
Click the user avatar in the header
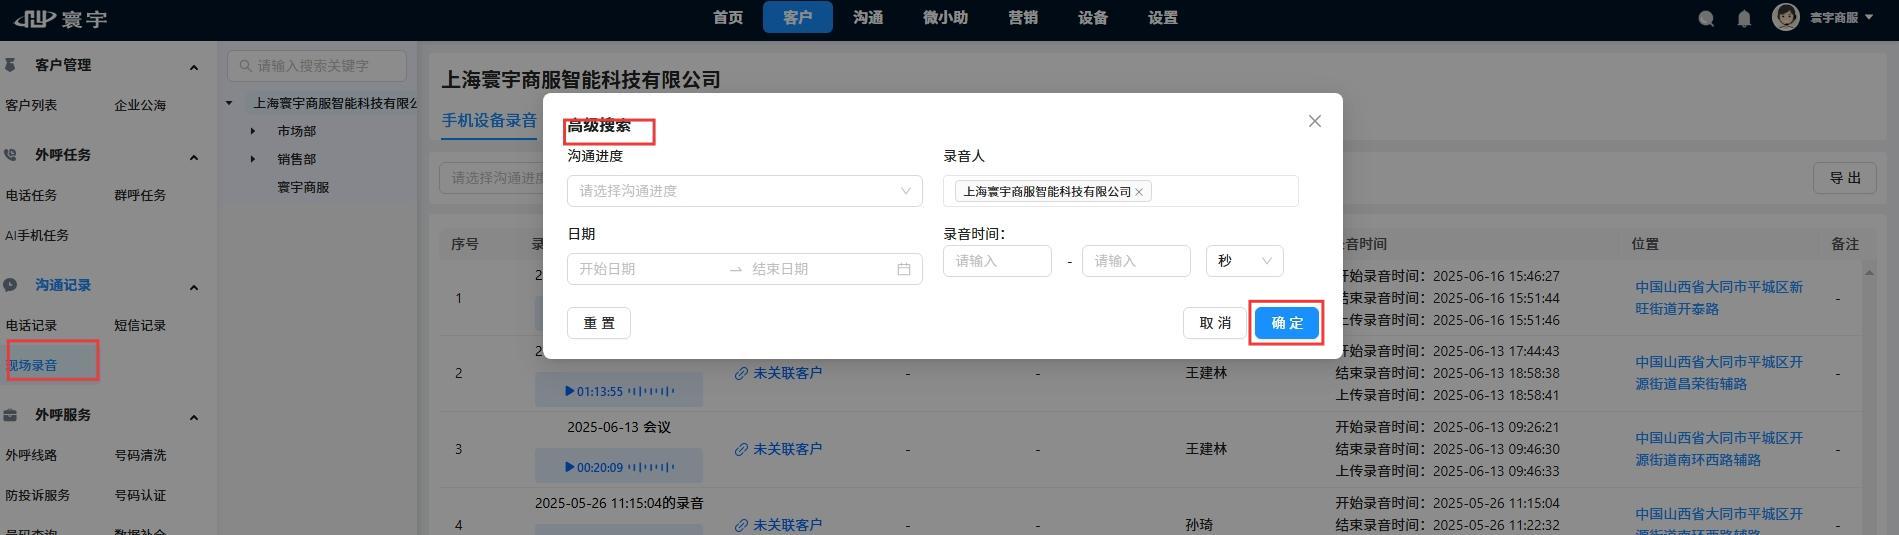point(1785,17)
